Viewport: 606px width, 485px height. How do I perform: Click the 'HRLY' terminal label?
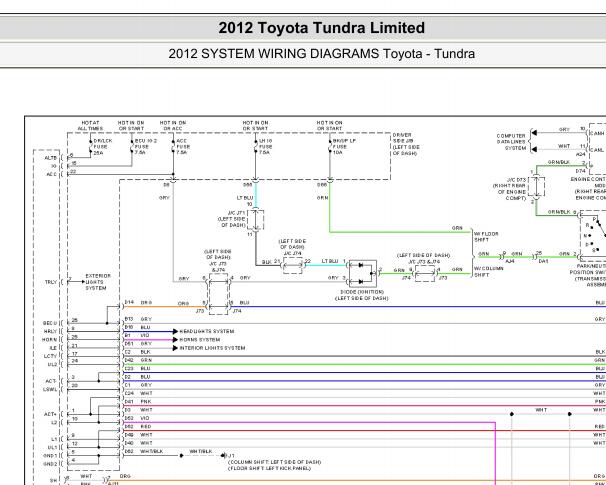click(x=50, y=332)
